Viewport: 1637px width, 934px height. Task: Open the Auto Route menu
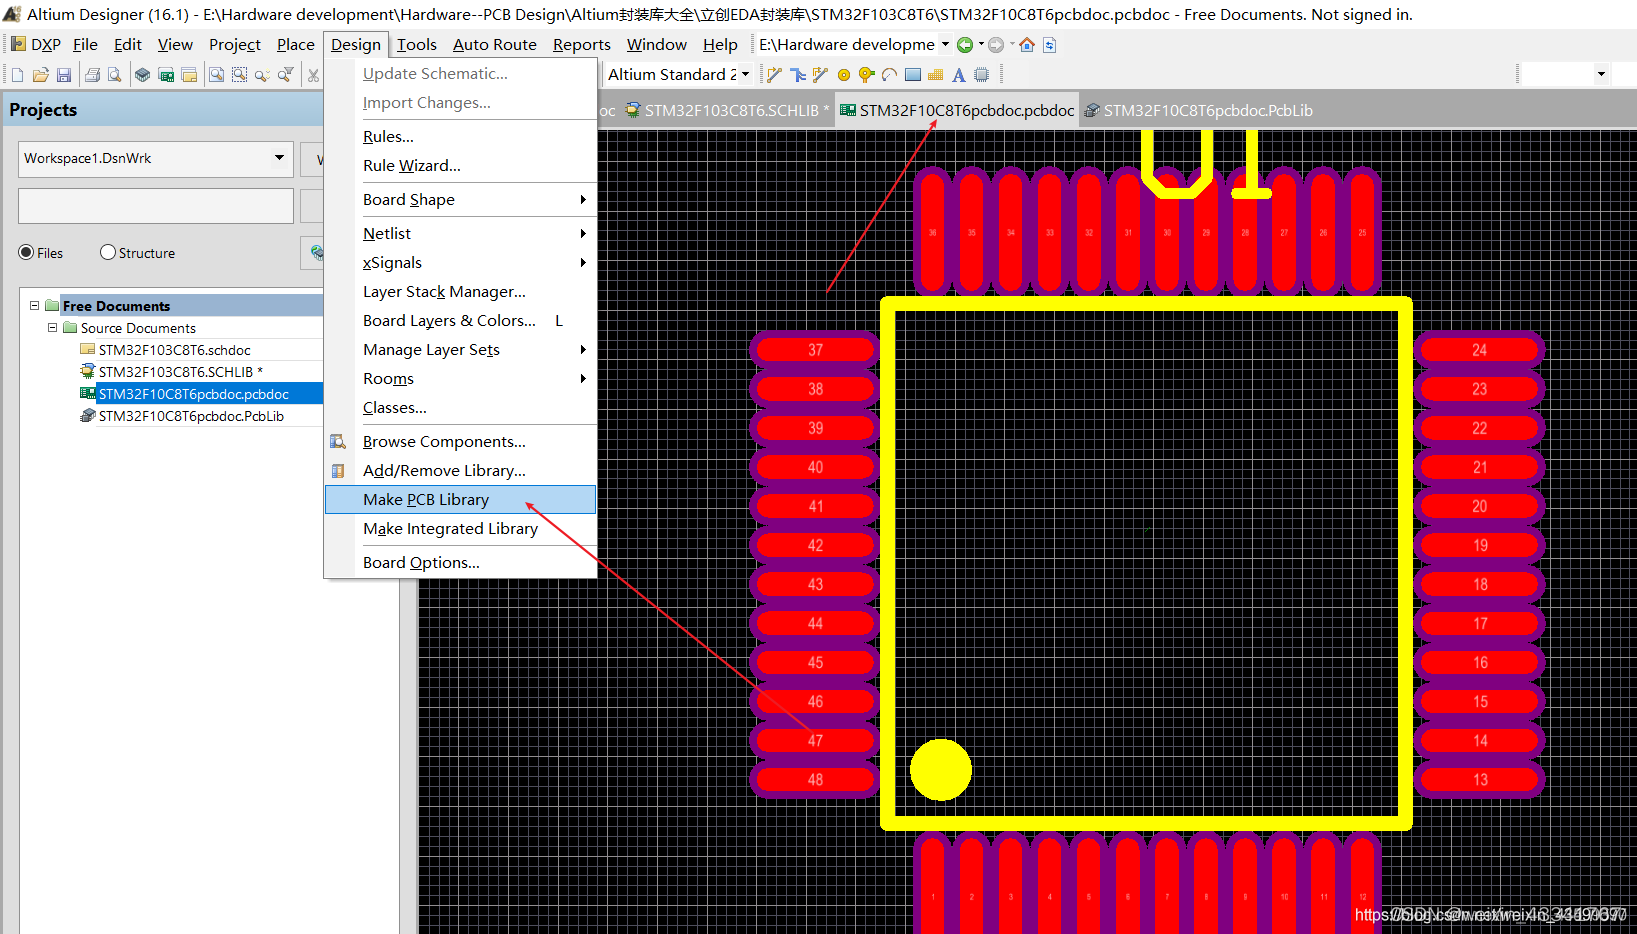(x=495, y=45)
